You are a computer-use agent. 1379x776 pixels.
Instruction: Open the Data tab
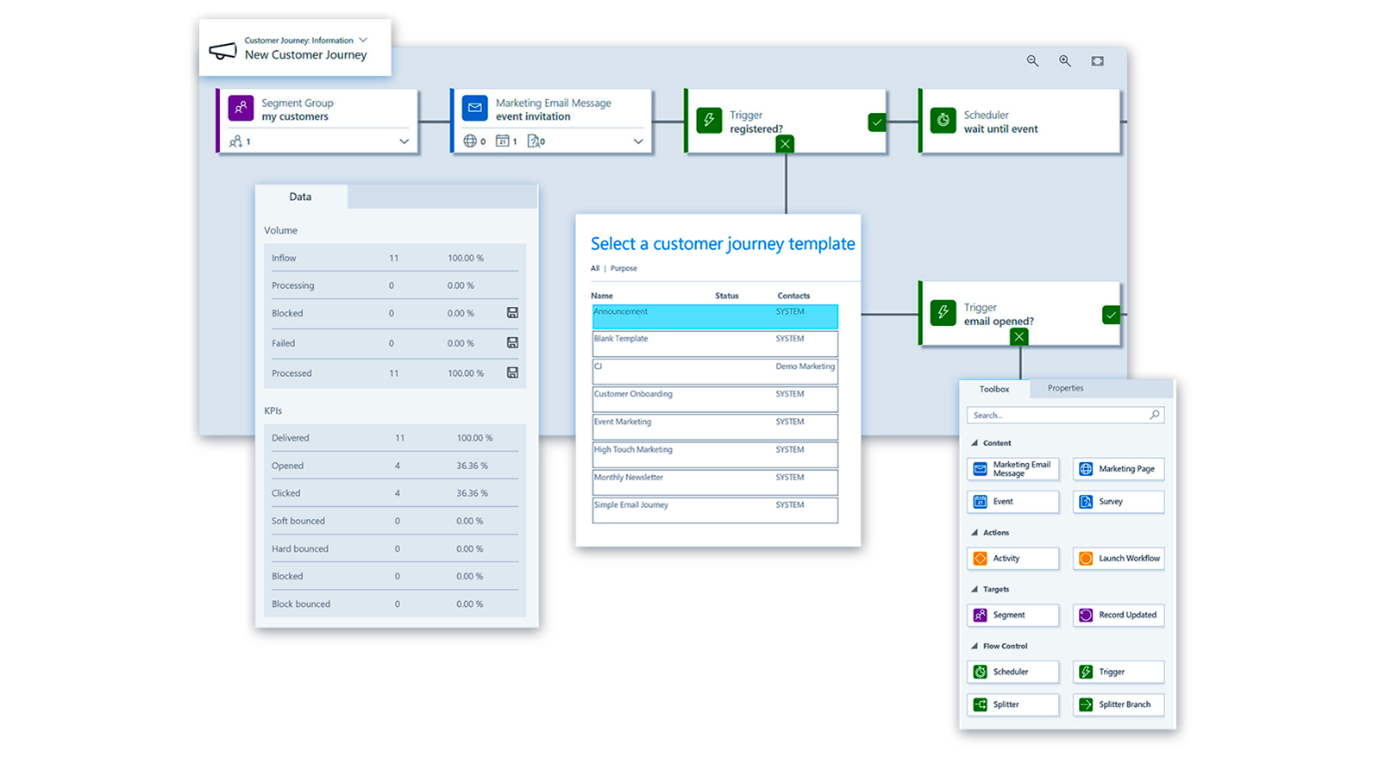pos(300,197)
